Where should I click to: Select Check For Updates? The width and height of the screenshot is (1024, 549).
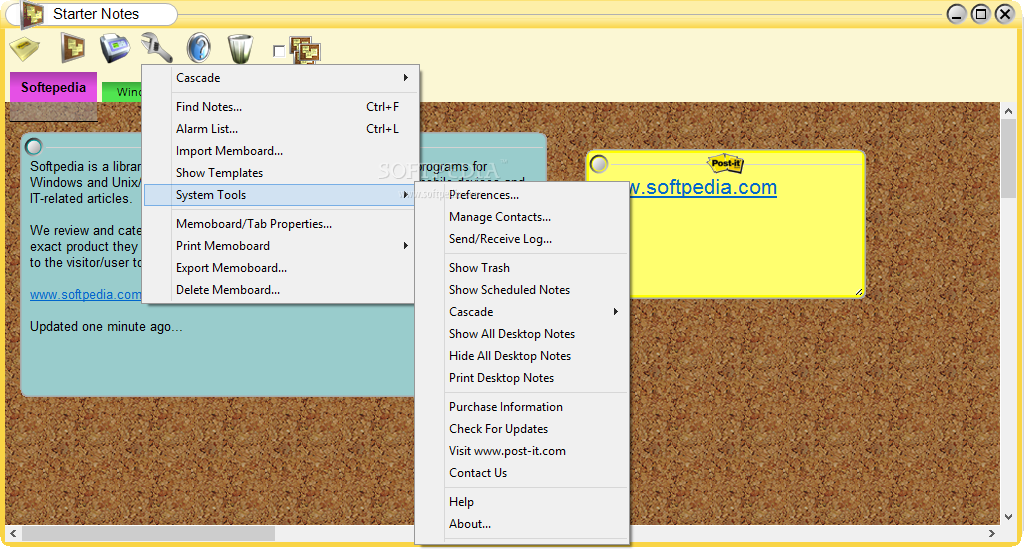(x=522, y=429)
